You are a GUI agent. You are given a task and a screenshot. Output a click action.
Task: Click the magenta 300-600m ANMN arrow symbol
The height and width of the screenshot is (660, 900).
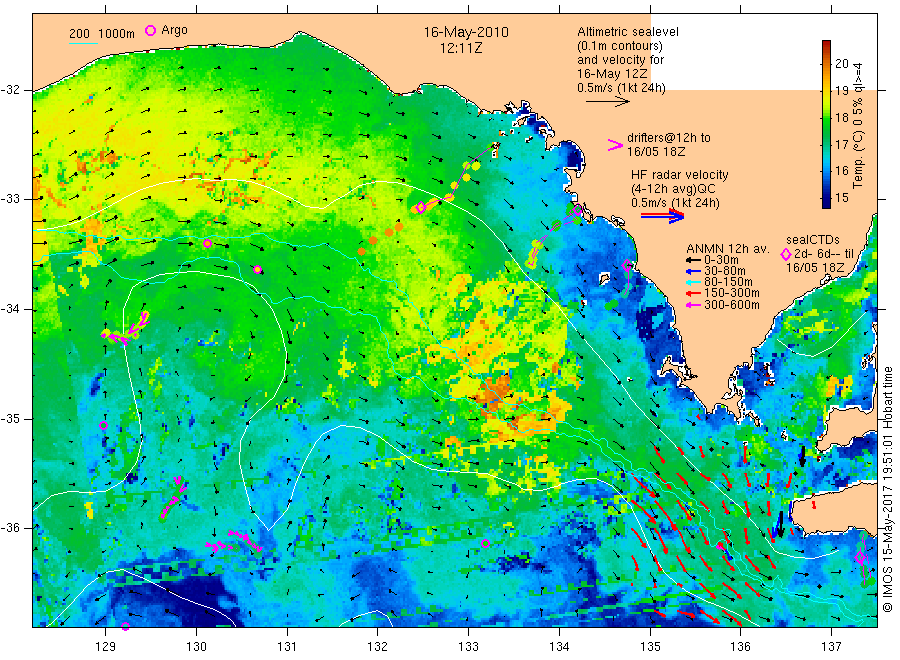click(x=694, y=305)
